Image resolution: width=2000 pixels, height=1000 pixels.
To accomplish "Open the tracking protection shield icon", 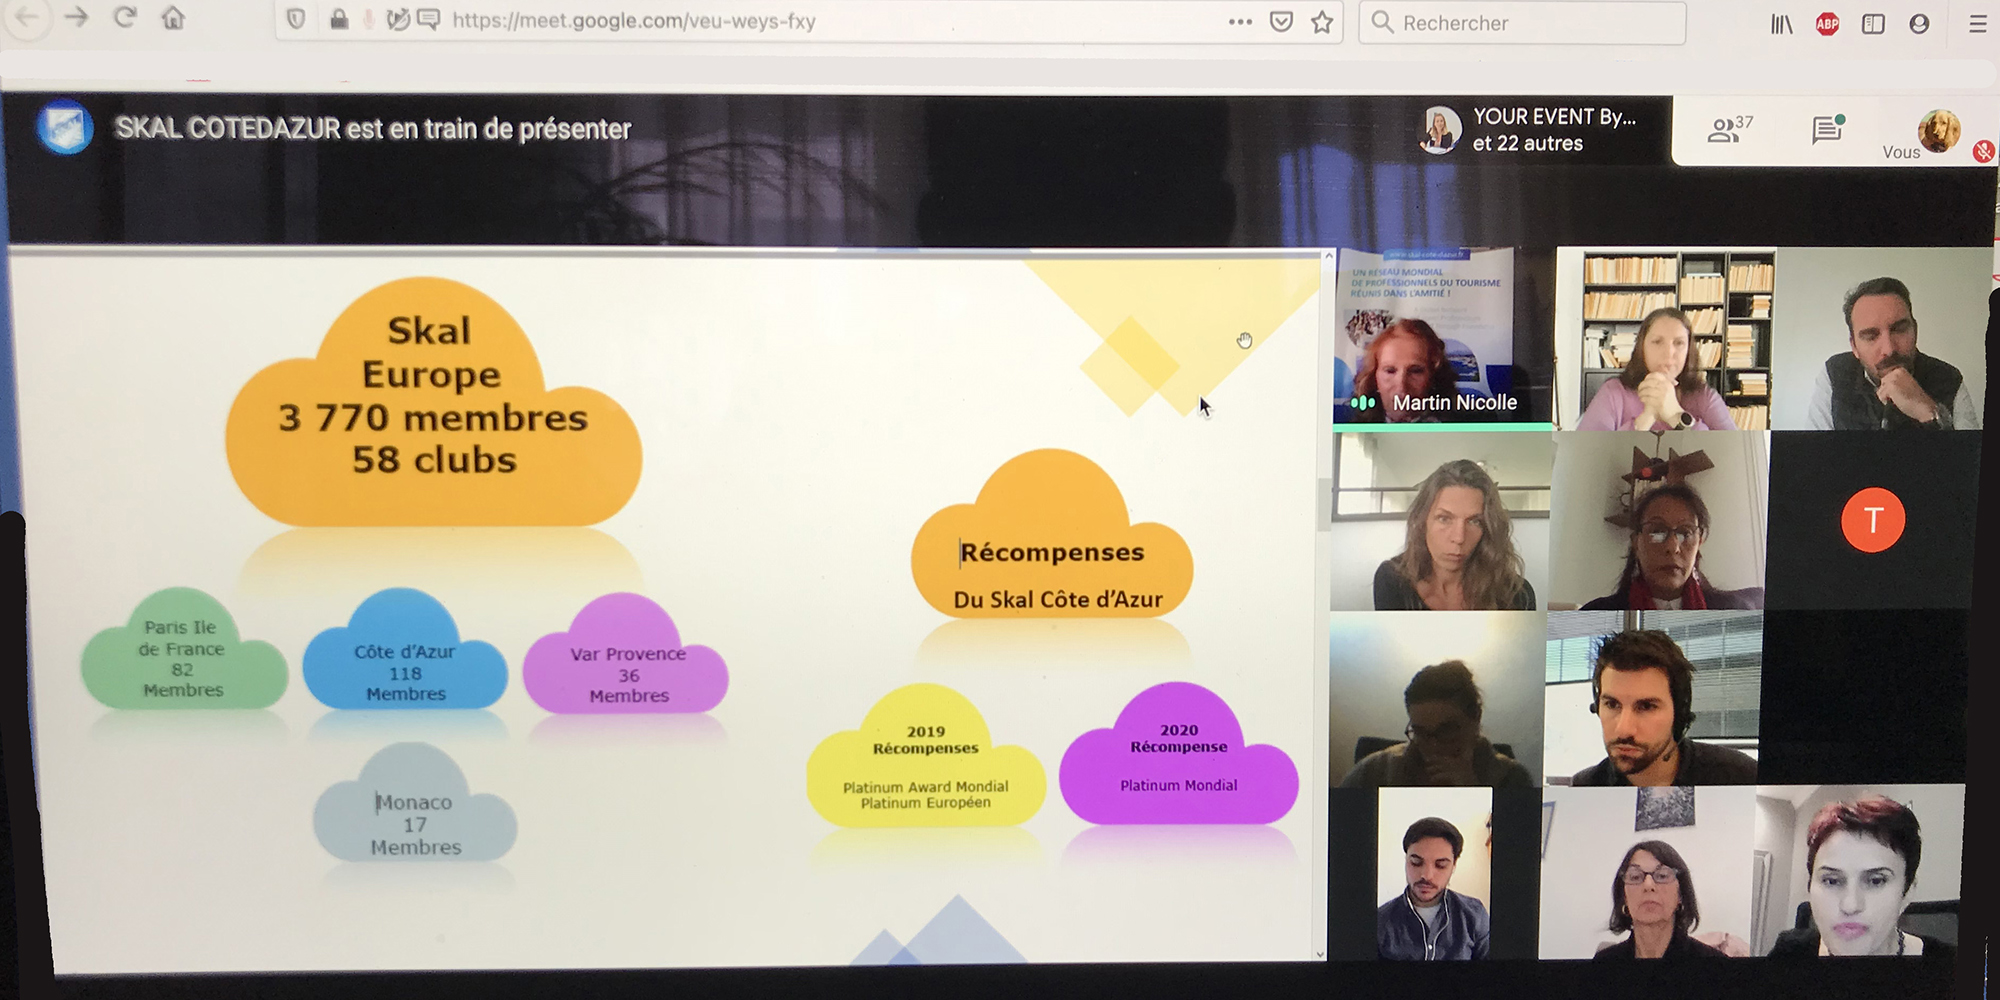I will [296, 20].
